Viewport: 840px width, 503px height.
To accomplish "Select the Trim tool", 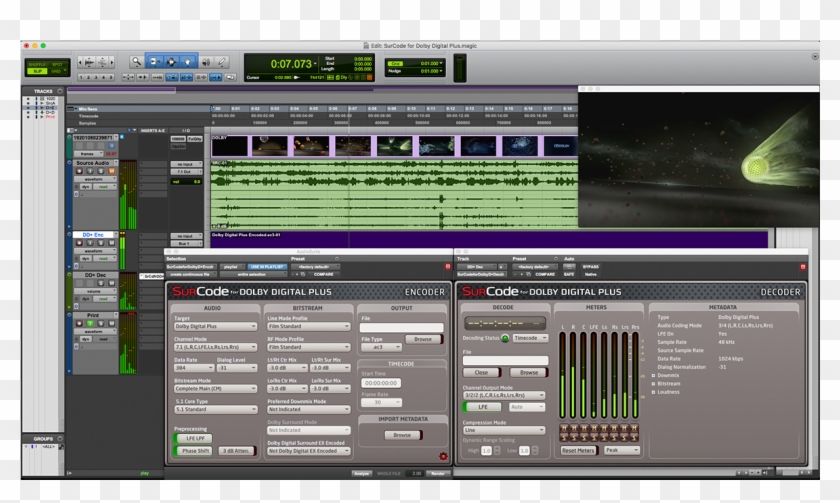I will [x=153, y=62].
